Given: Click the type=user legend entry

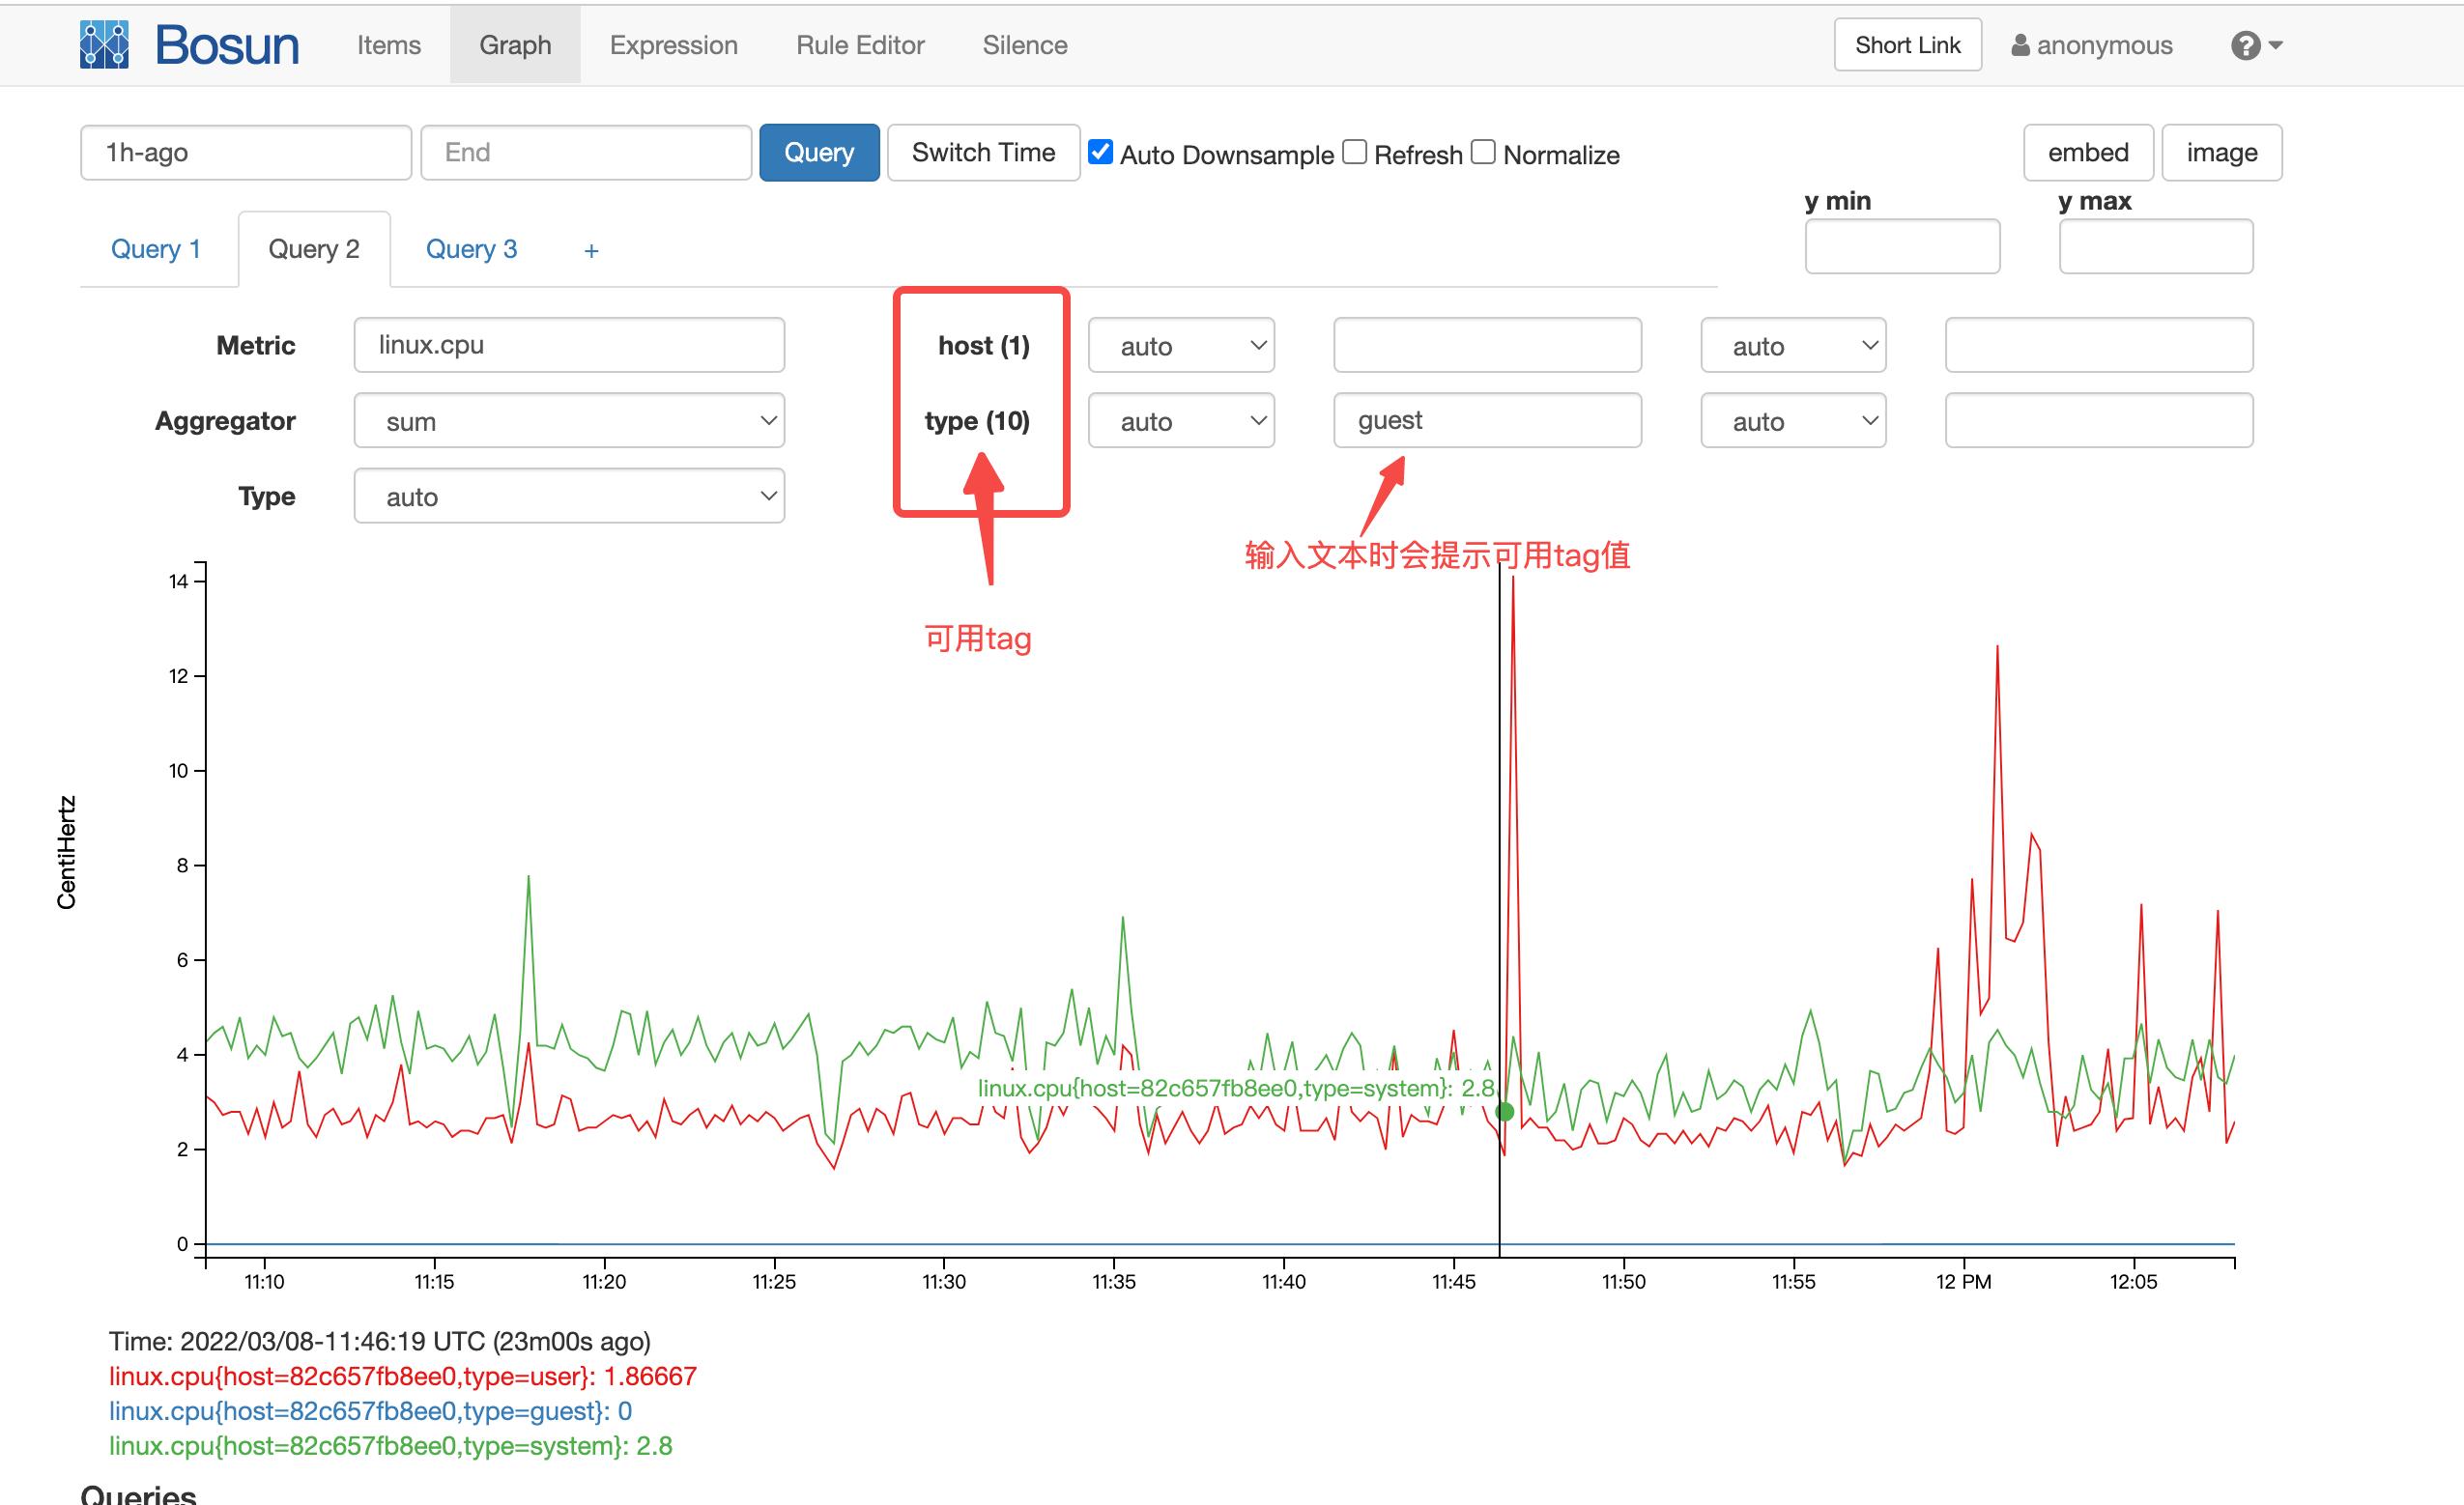Looking at the screenshot, I should (402, 1376).
